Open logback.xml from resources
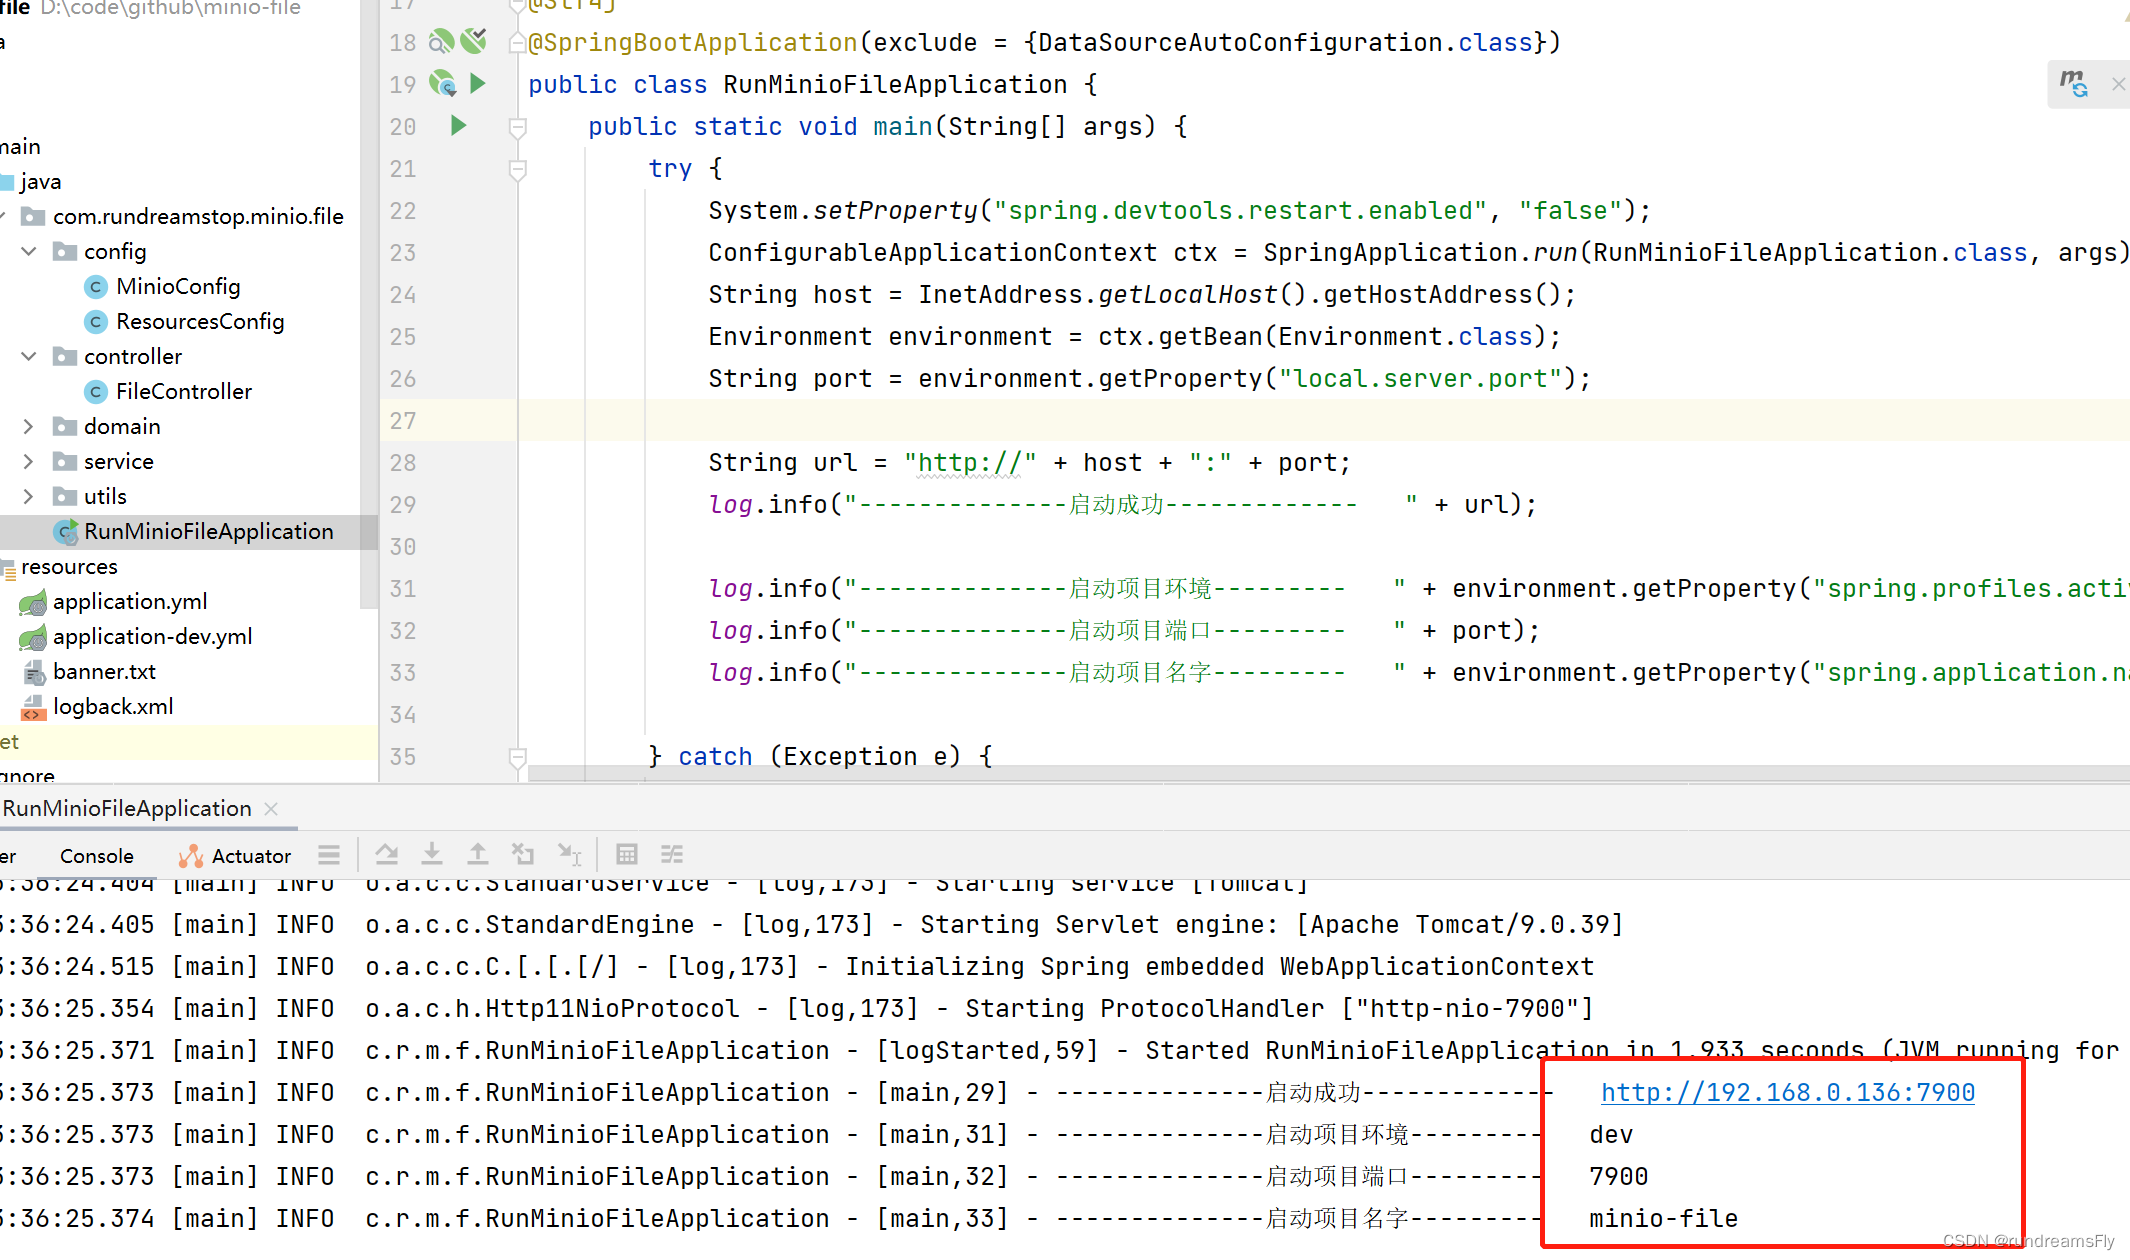The width and height of the screenshot is (2130, 1260). pyautogui.click(x=113, y=707)
